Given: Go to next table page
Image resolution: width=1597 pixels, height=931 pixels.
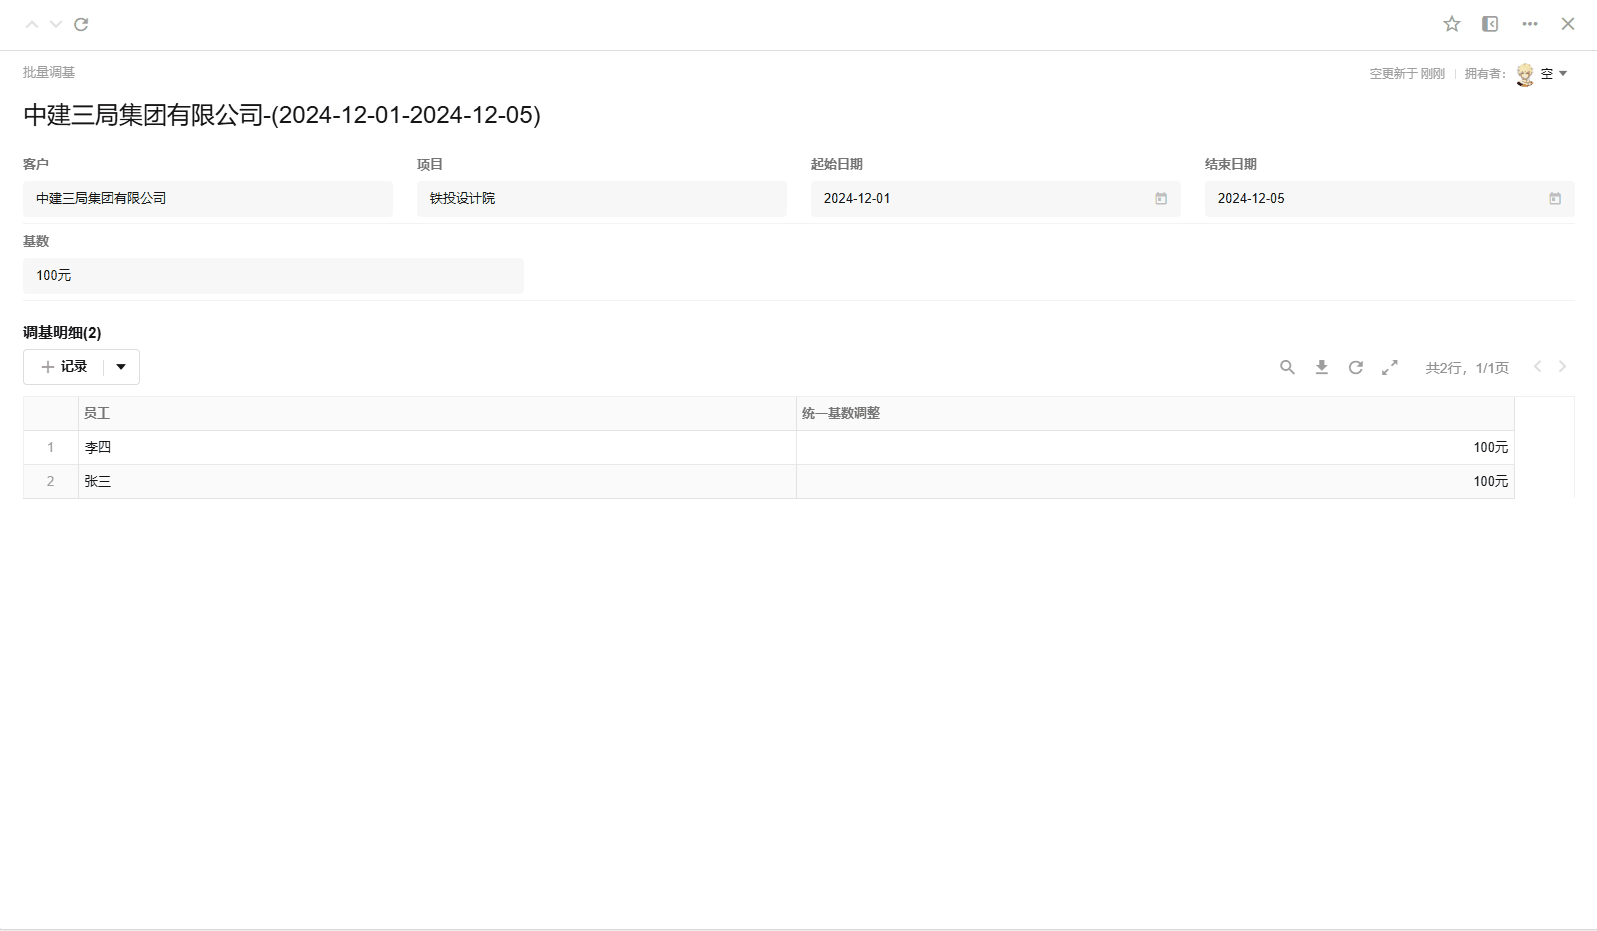Looking at the screenshot, I should (x=1562, y=367).
